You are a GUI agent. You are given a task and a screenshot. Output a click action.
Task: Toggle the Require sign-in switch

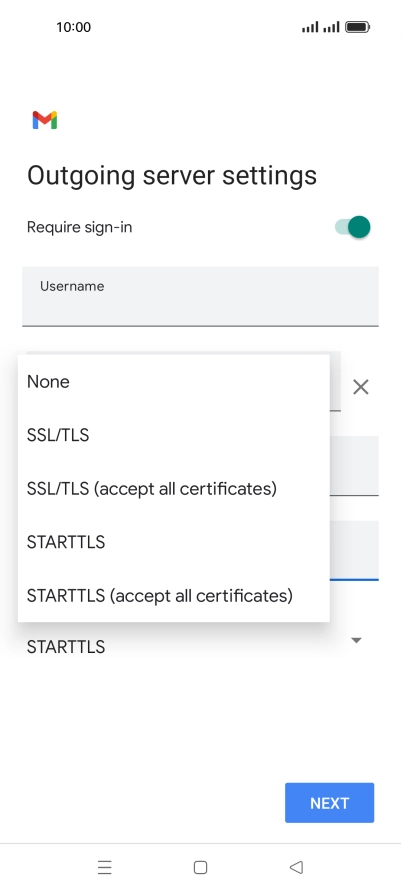[x=353, y=227]
